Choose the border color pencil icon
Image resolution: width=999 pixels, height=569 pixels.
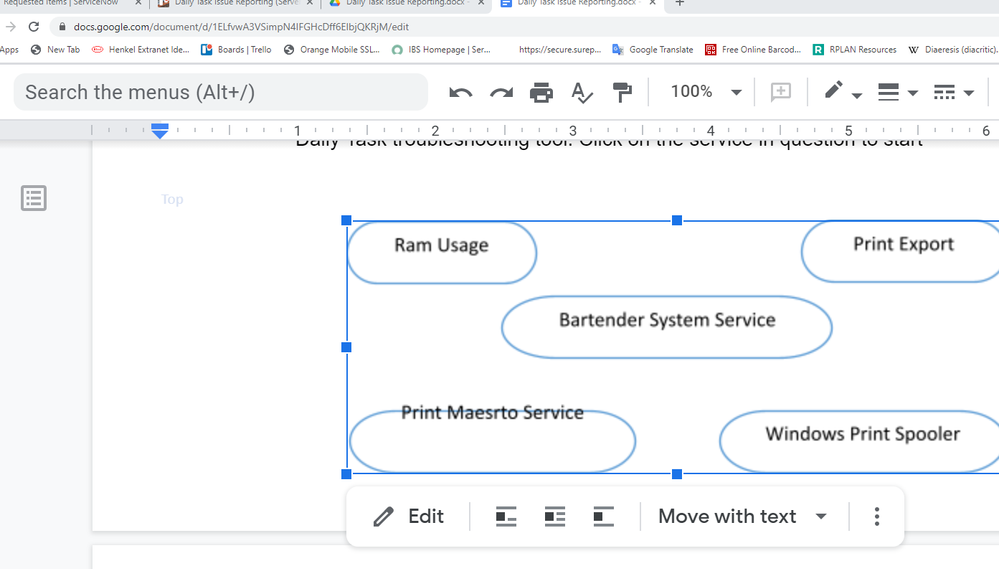point(833,90)
